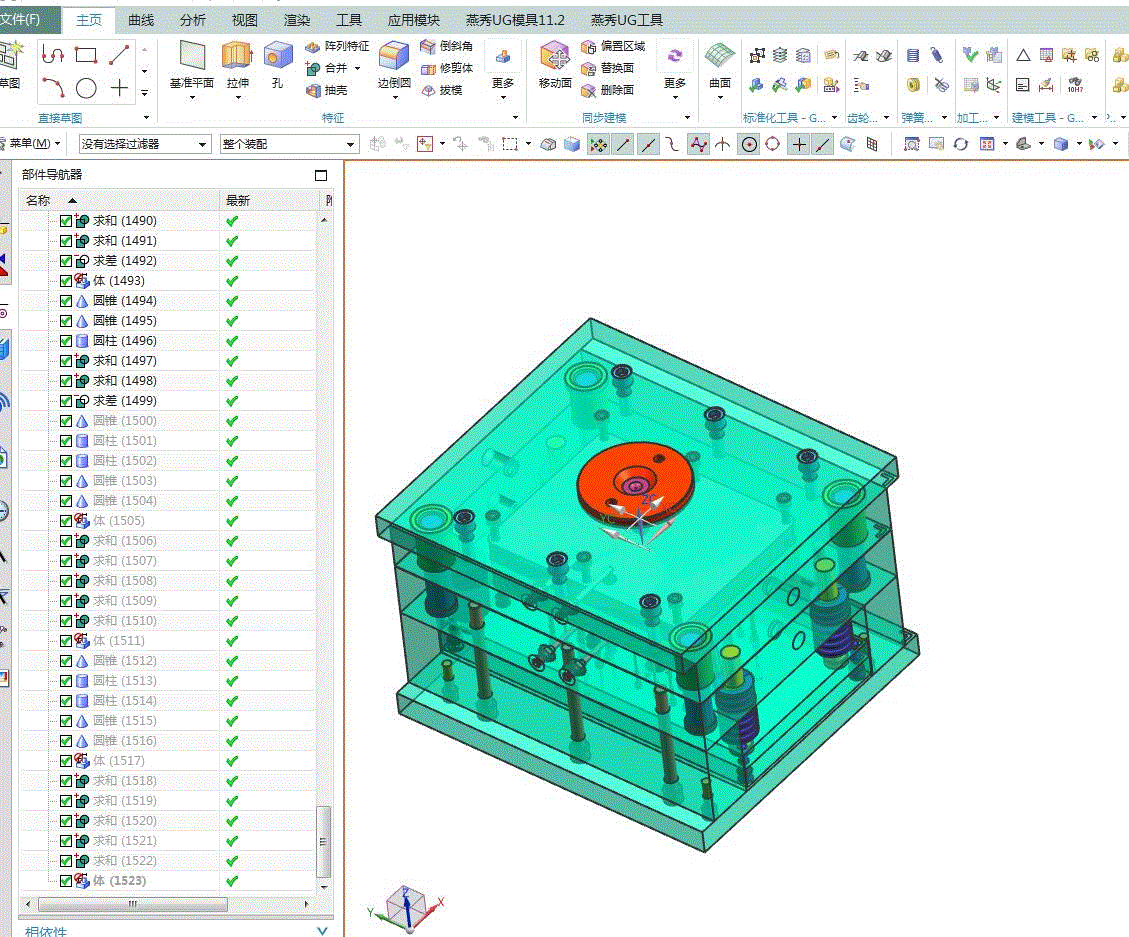Click the triangle icon in modeling tools

(x=1022, y=55)
